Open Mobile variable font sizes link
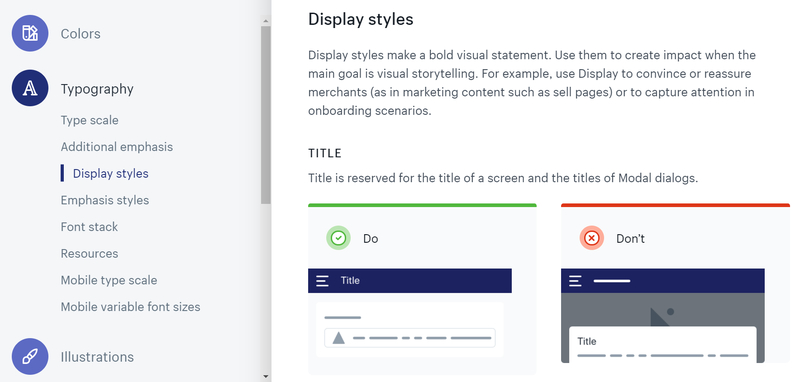Screen dimensions: 800x382 point(131,307)
